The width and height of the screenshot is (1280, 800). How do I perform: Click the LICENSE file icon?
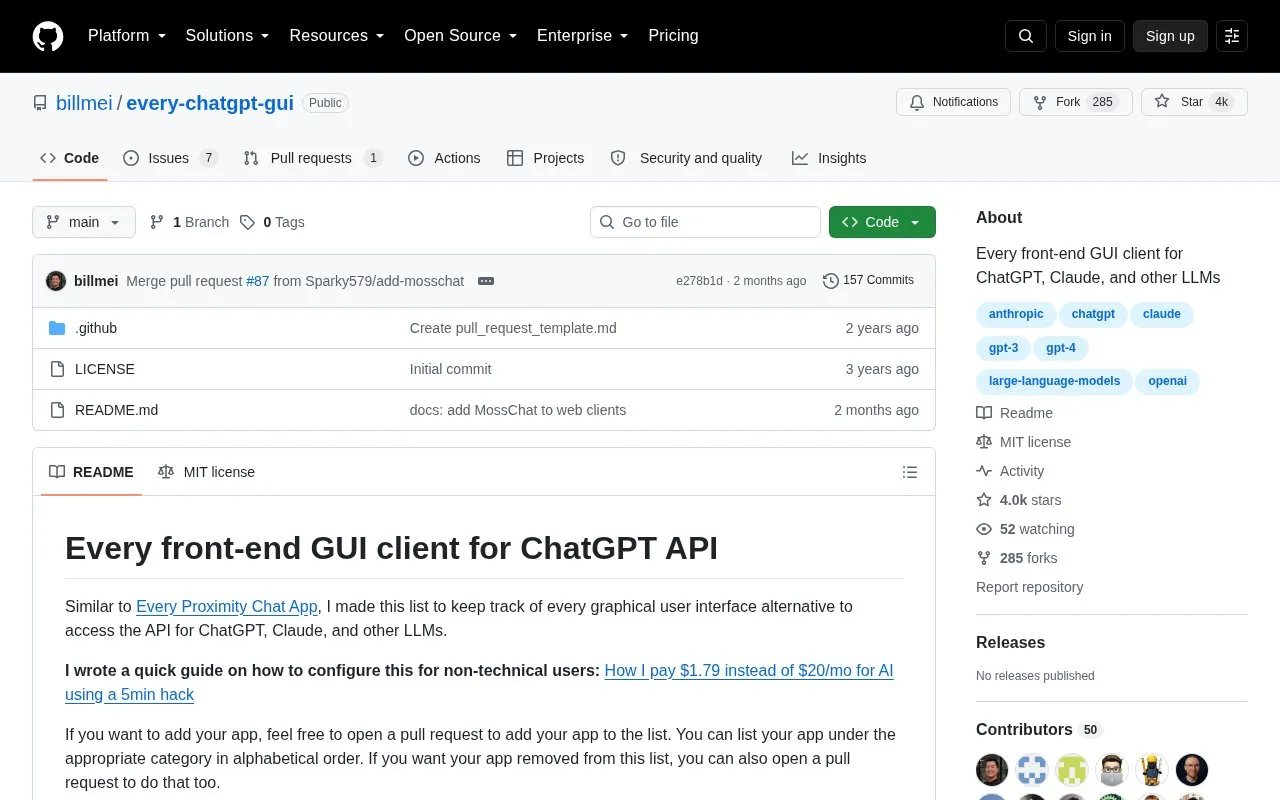coord(57,369)
